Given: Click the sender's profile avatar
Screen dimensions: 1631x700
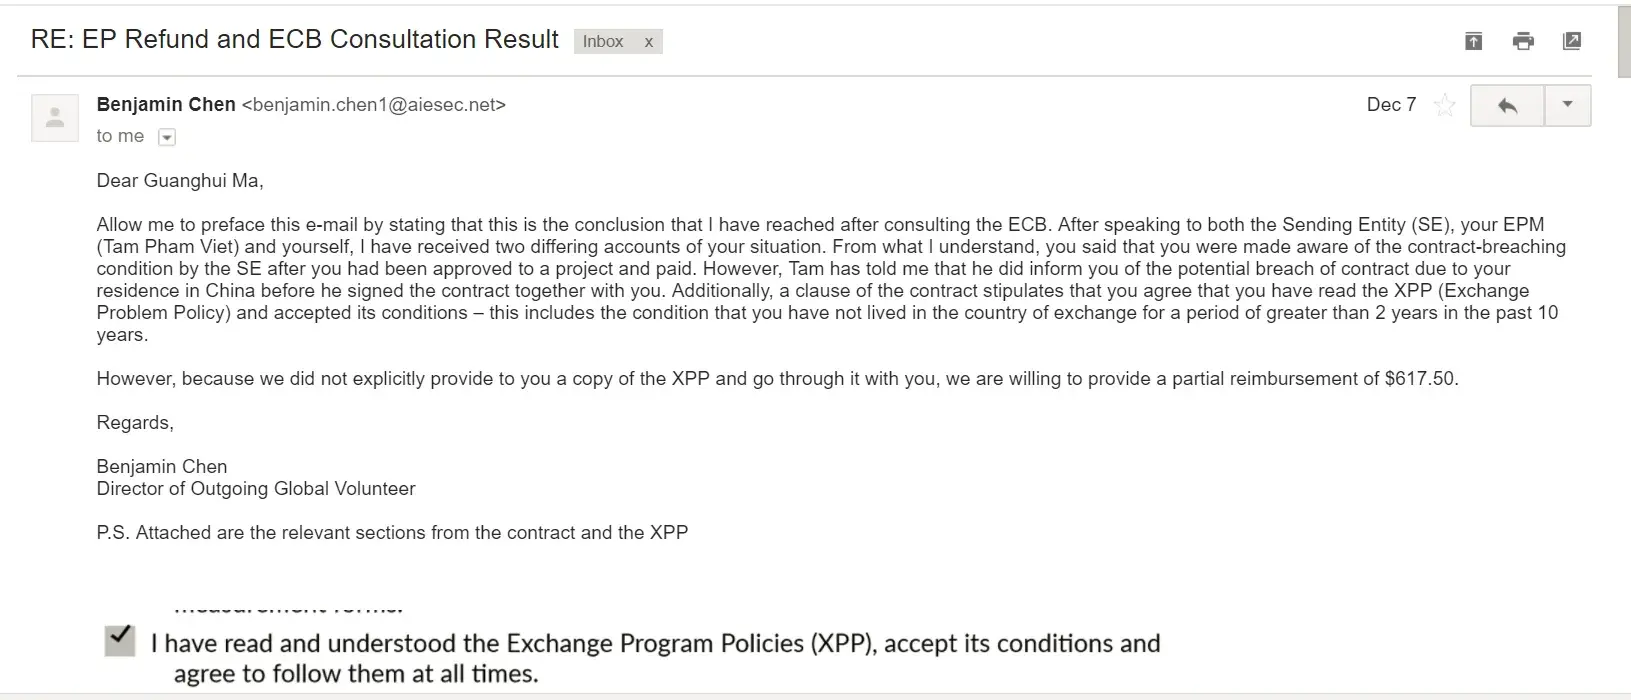Looking at the screenshot, I should tap(55, 118).
